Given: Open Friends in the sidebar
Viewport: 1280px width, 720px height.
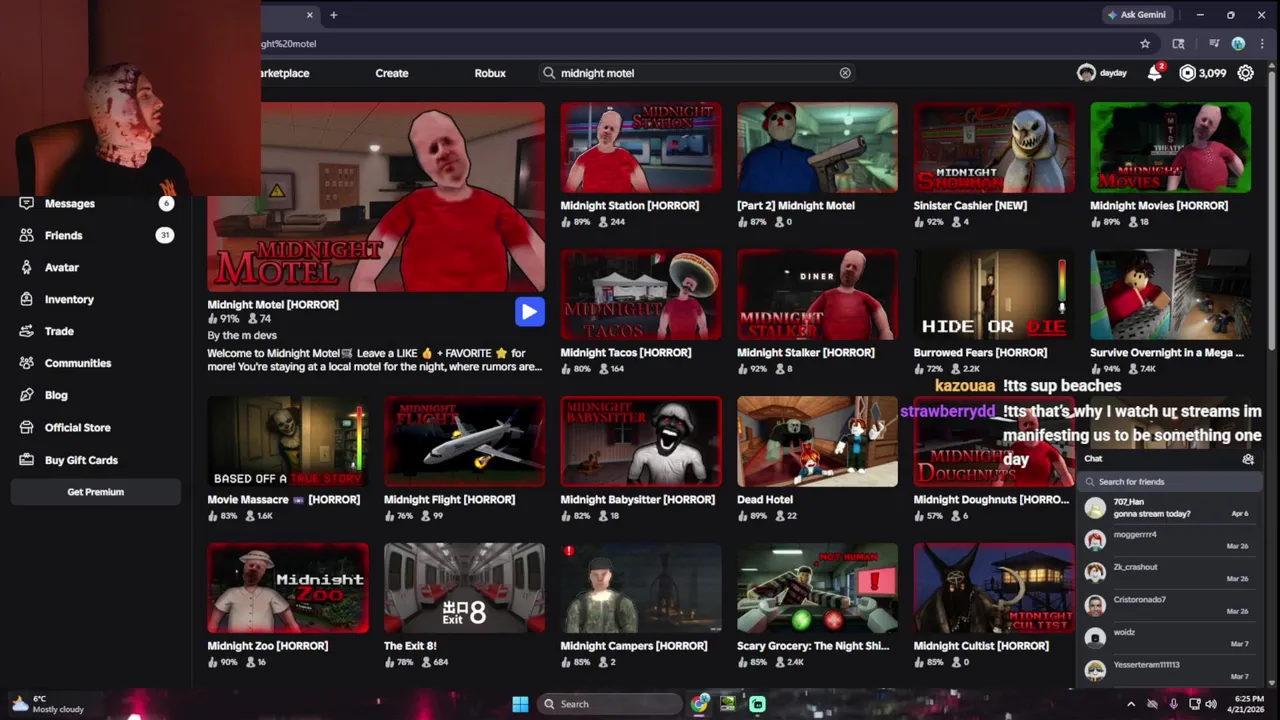Looking at the screenshot, I should coord(96,235).
